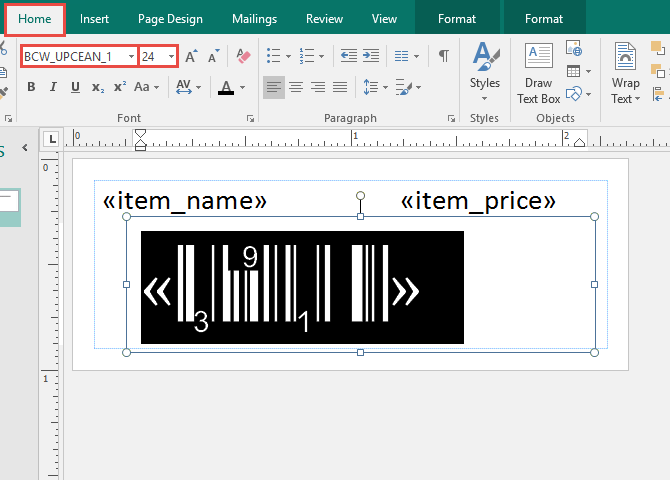Open the Columns button

click(x=406, y=56)
